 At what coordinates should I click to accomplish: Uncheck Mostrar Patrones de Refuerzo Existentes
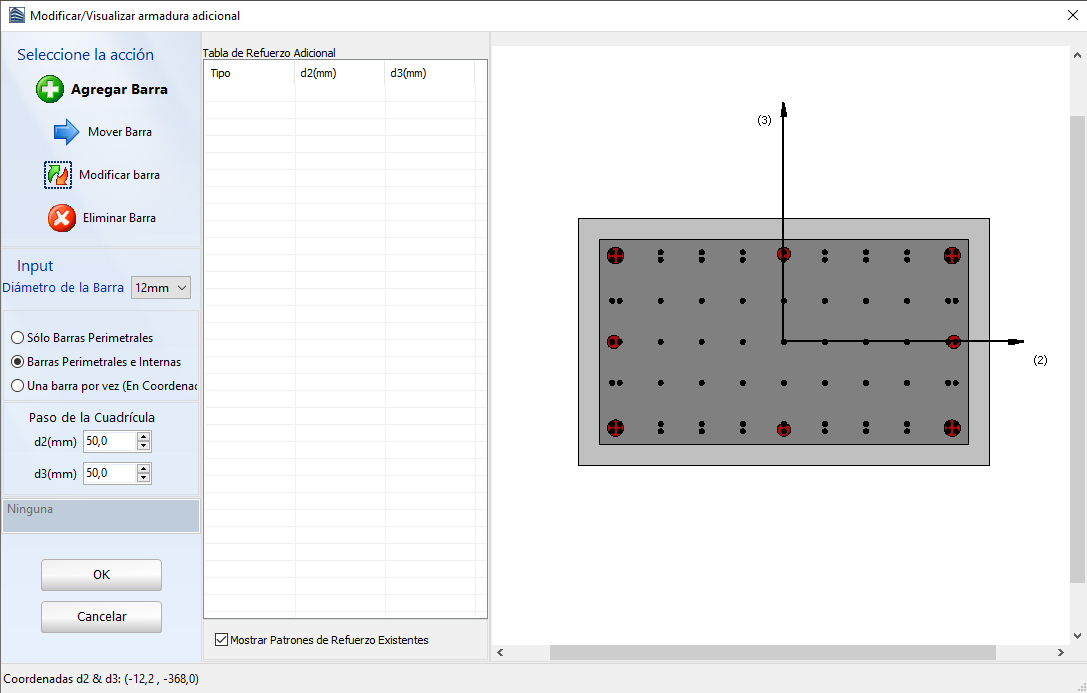coord(222,640)
